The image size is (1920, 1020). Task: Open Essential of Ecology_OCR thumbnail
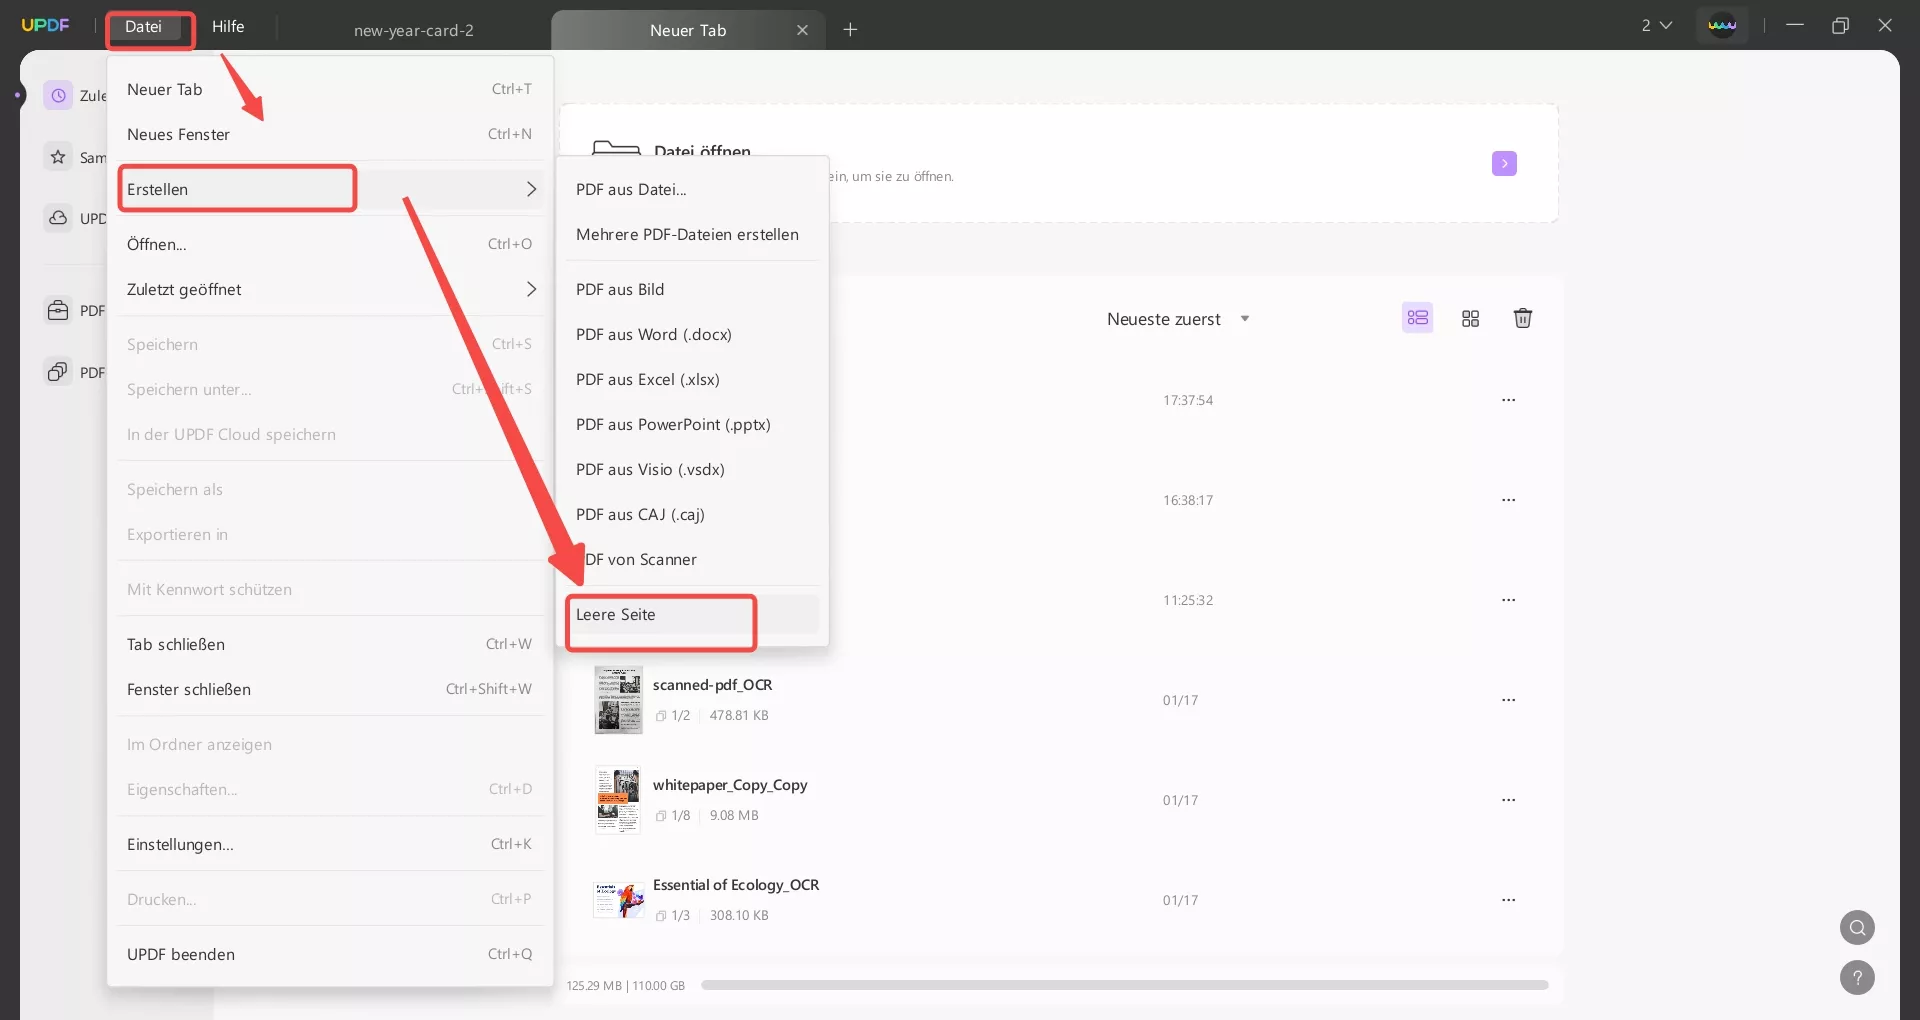618,900
